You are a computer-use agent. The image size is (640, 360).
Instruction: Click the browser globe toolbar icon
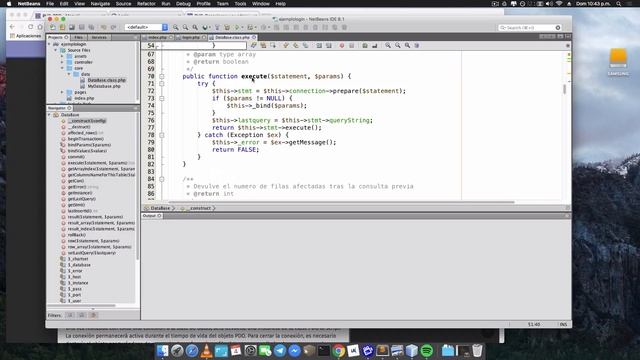(x=205, y=27)
